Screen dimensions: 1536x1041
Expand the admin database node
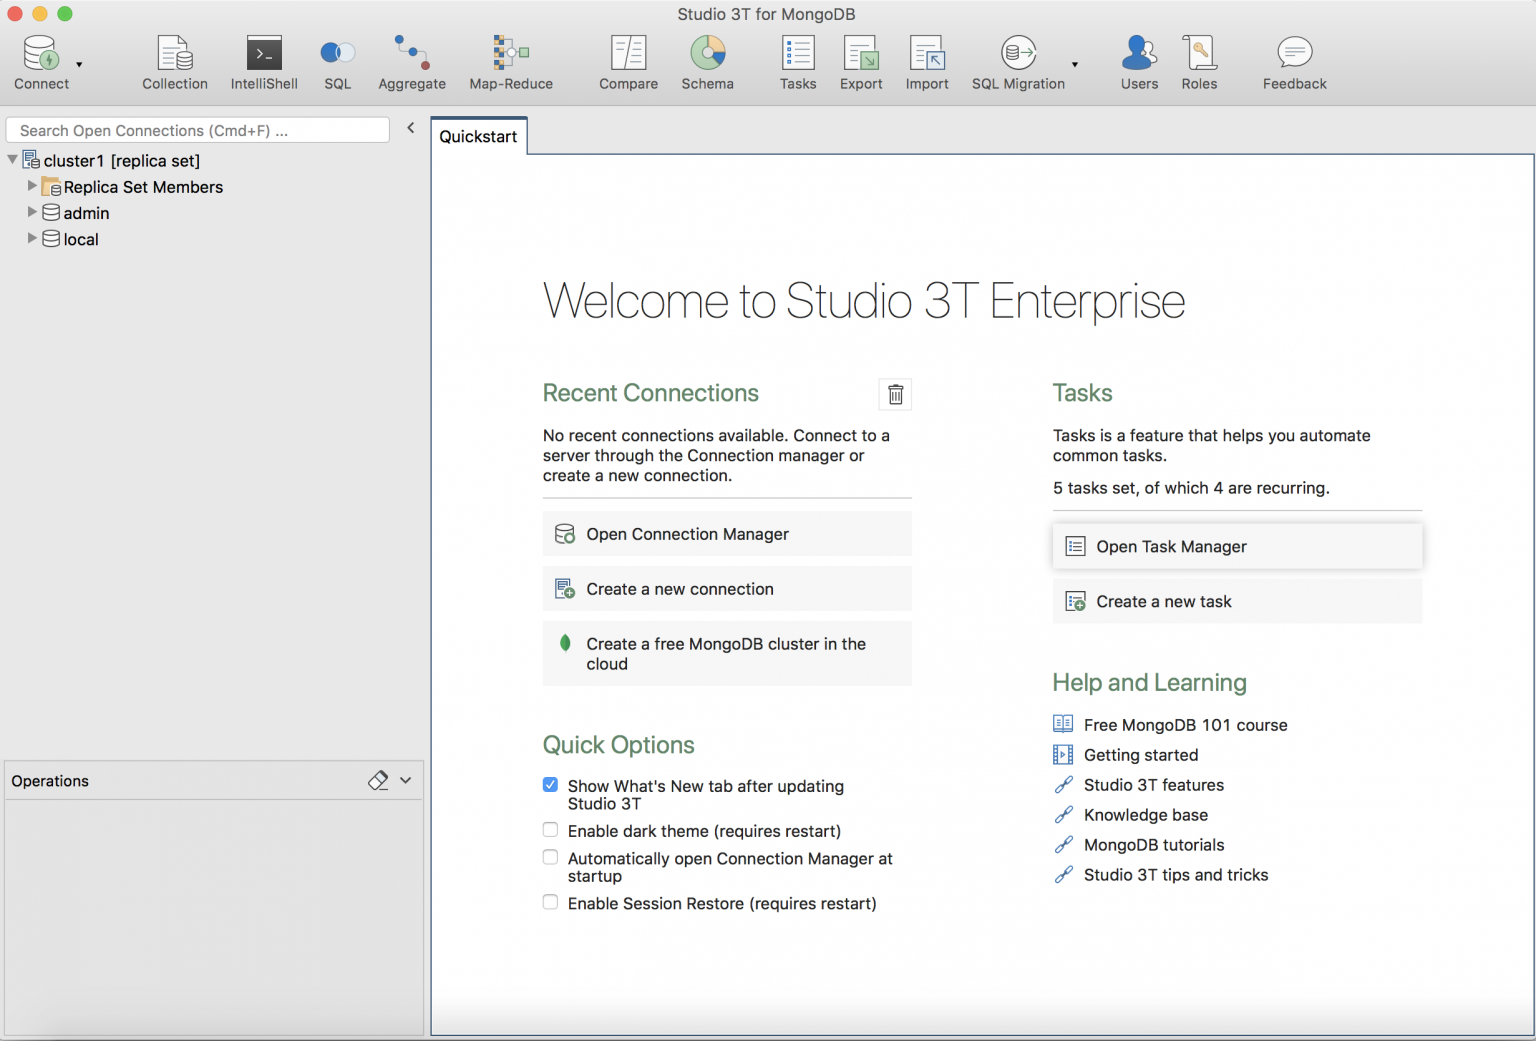[x=32, y=212]
